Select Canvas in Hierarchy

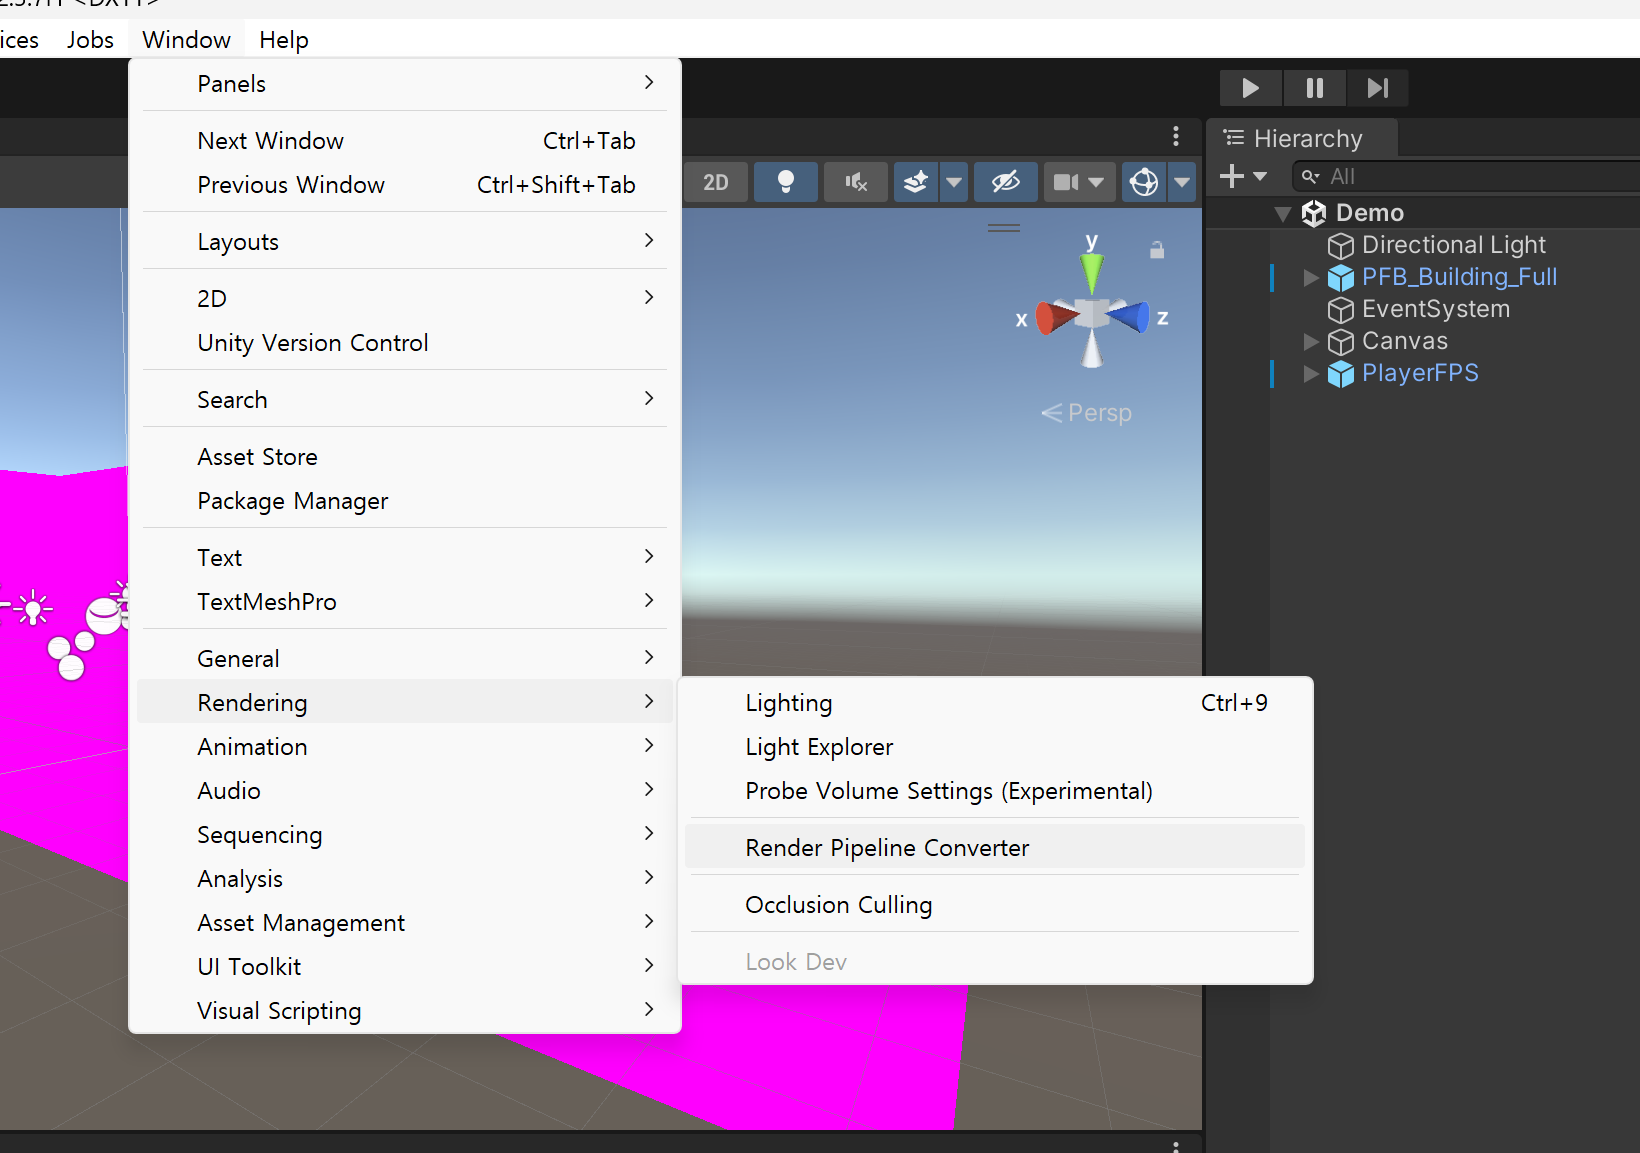(x=1404, y=341)
